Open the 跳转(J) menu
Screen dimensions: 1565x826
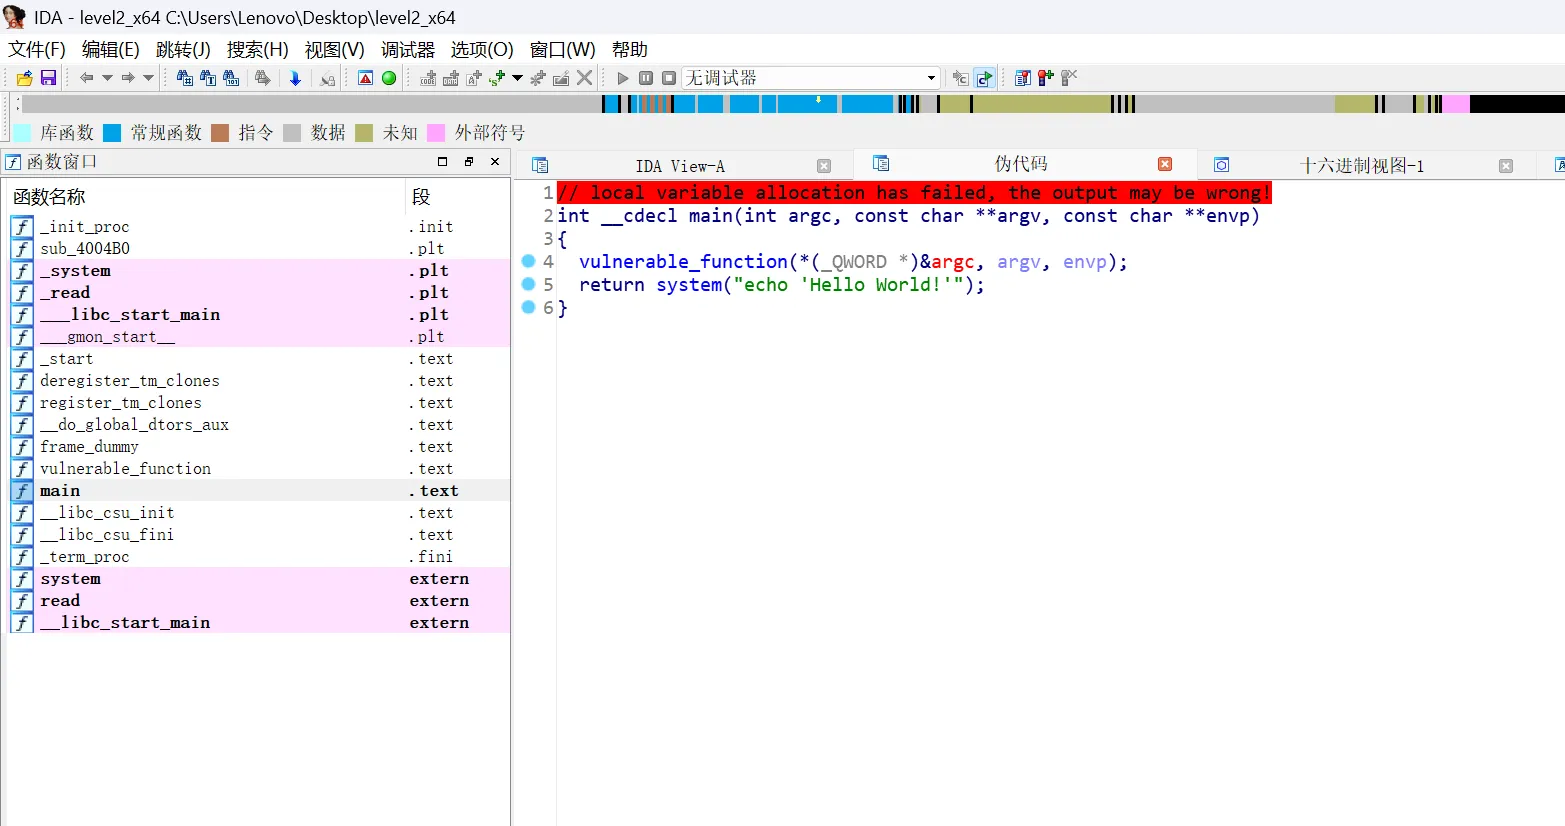183,49
